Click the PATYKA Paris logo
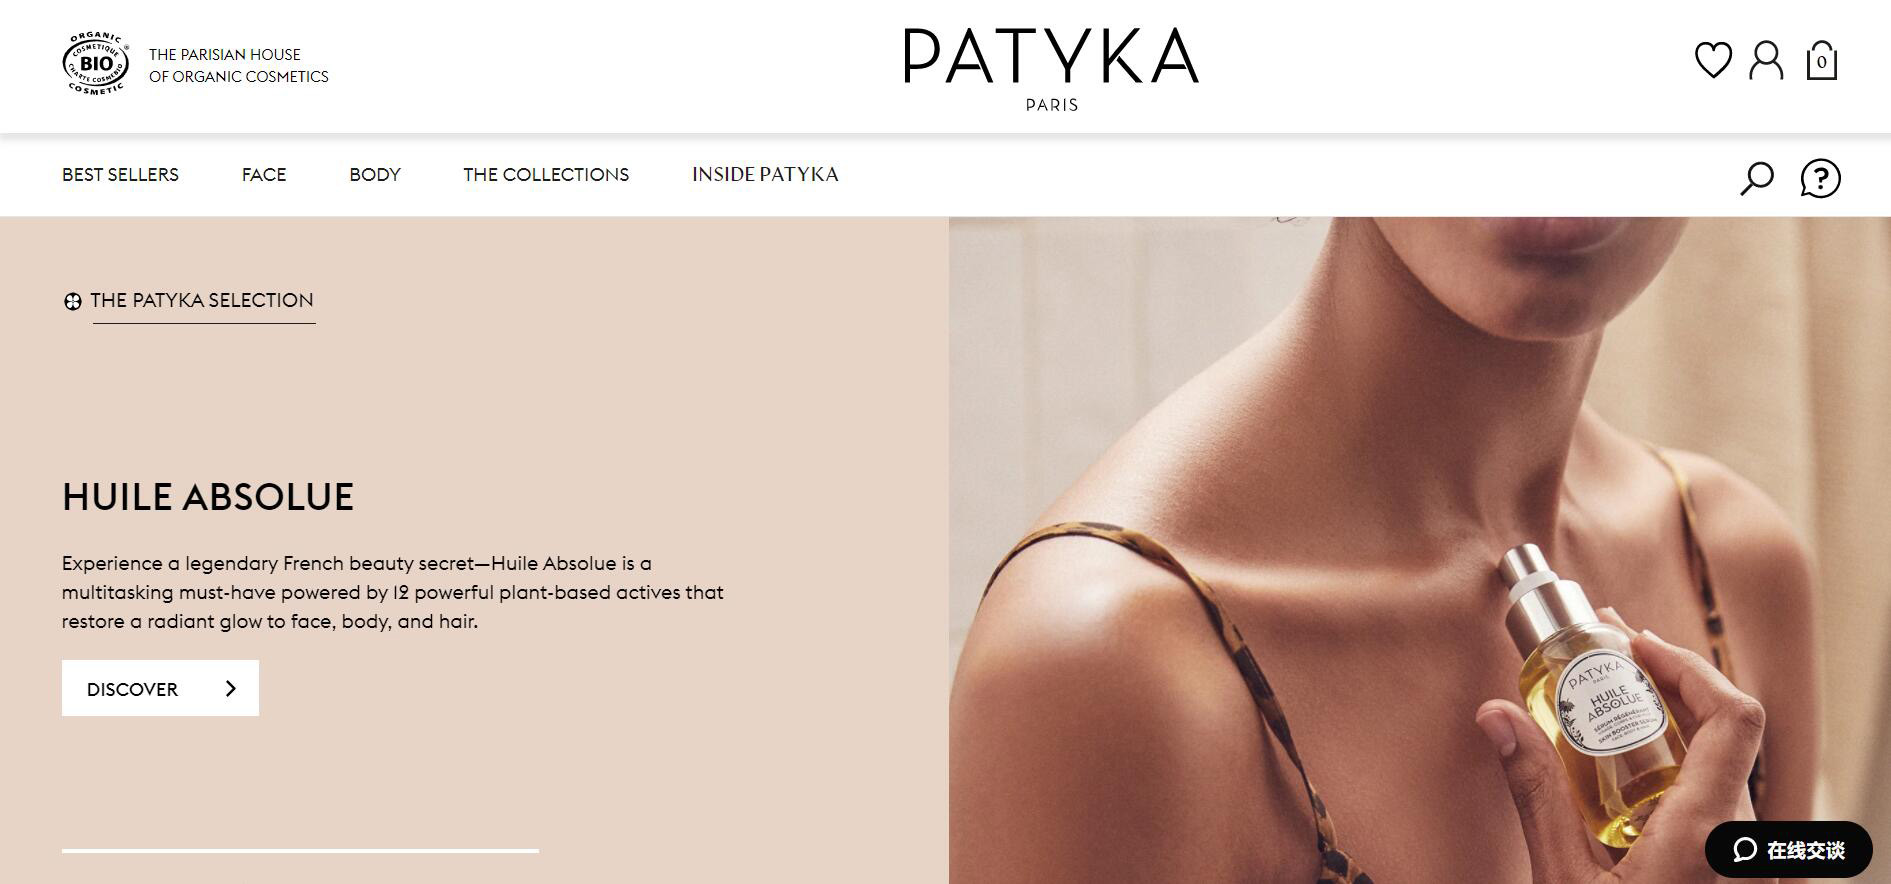The width and height of the screenshot is (1891, 884). pyautogui.click(x=1051, y=68)
